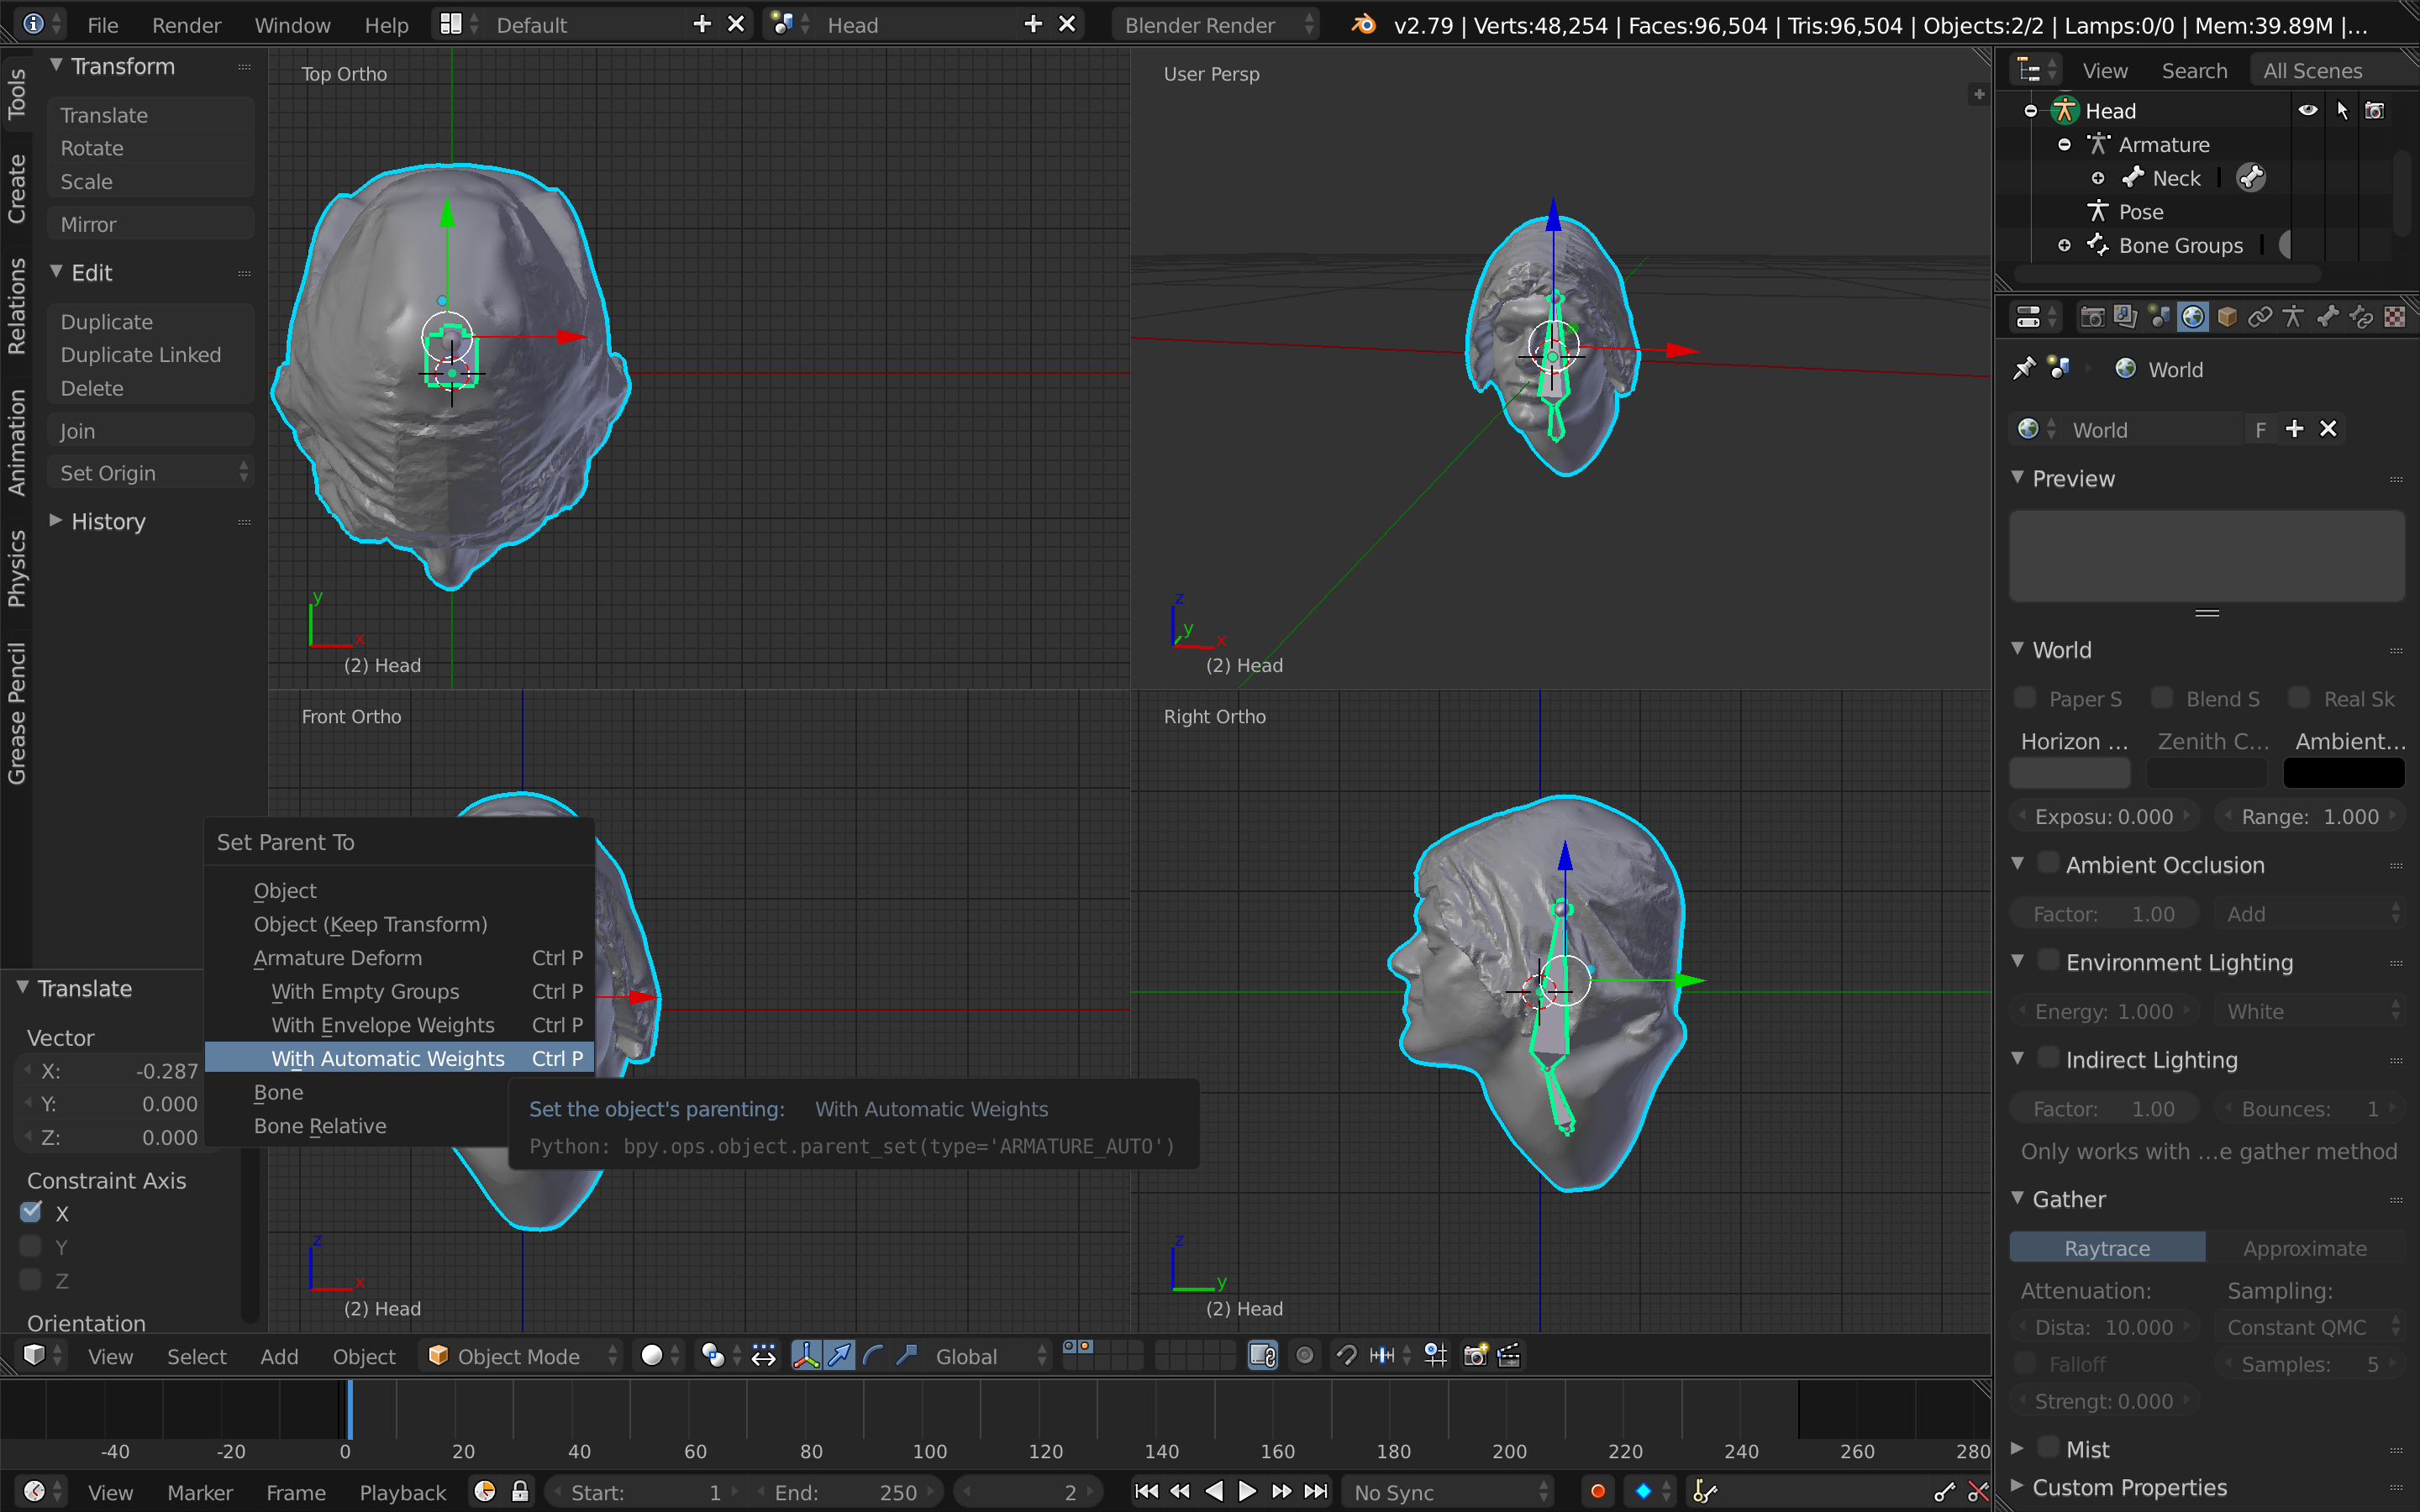This screenshot has height=1512, width=2420.
Task: Jump to the last frame in timeline
Action: (1316, 1492)
